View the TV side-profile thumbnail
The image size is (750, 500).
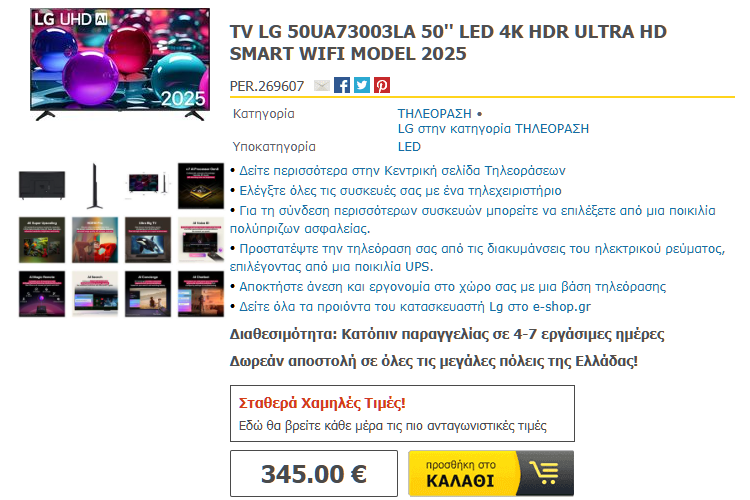[x=95, y=186]
